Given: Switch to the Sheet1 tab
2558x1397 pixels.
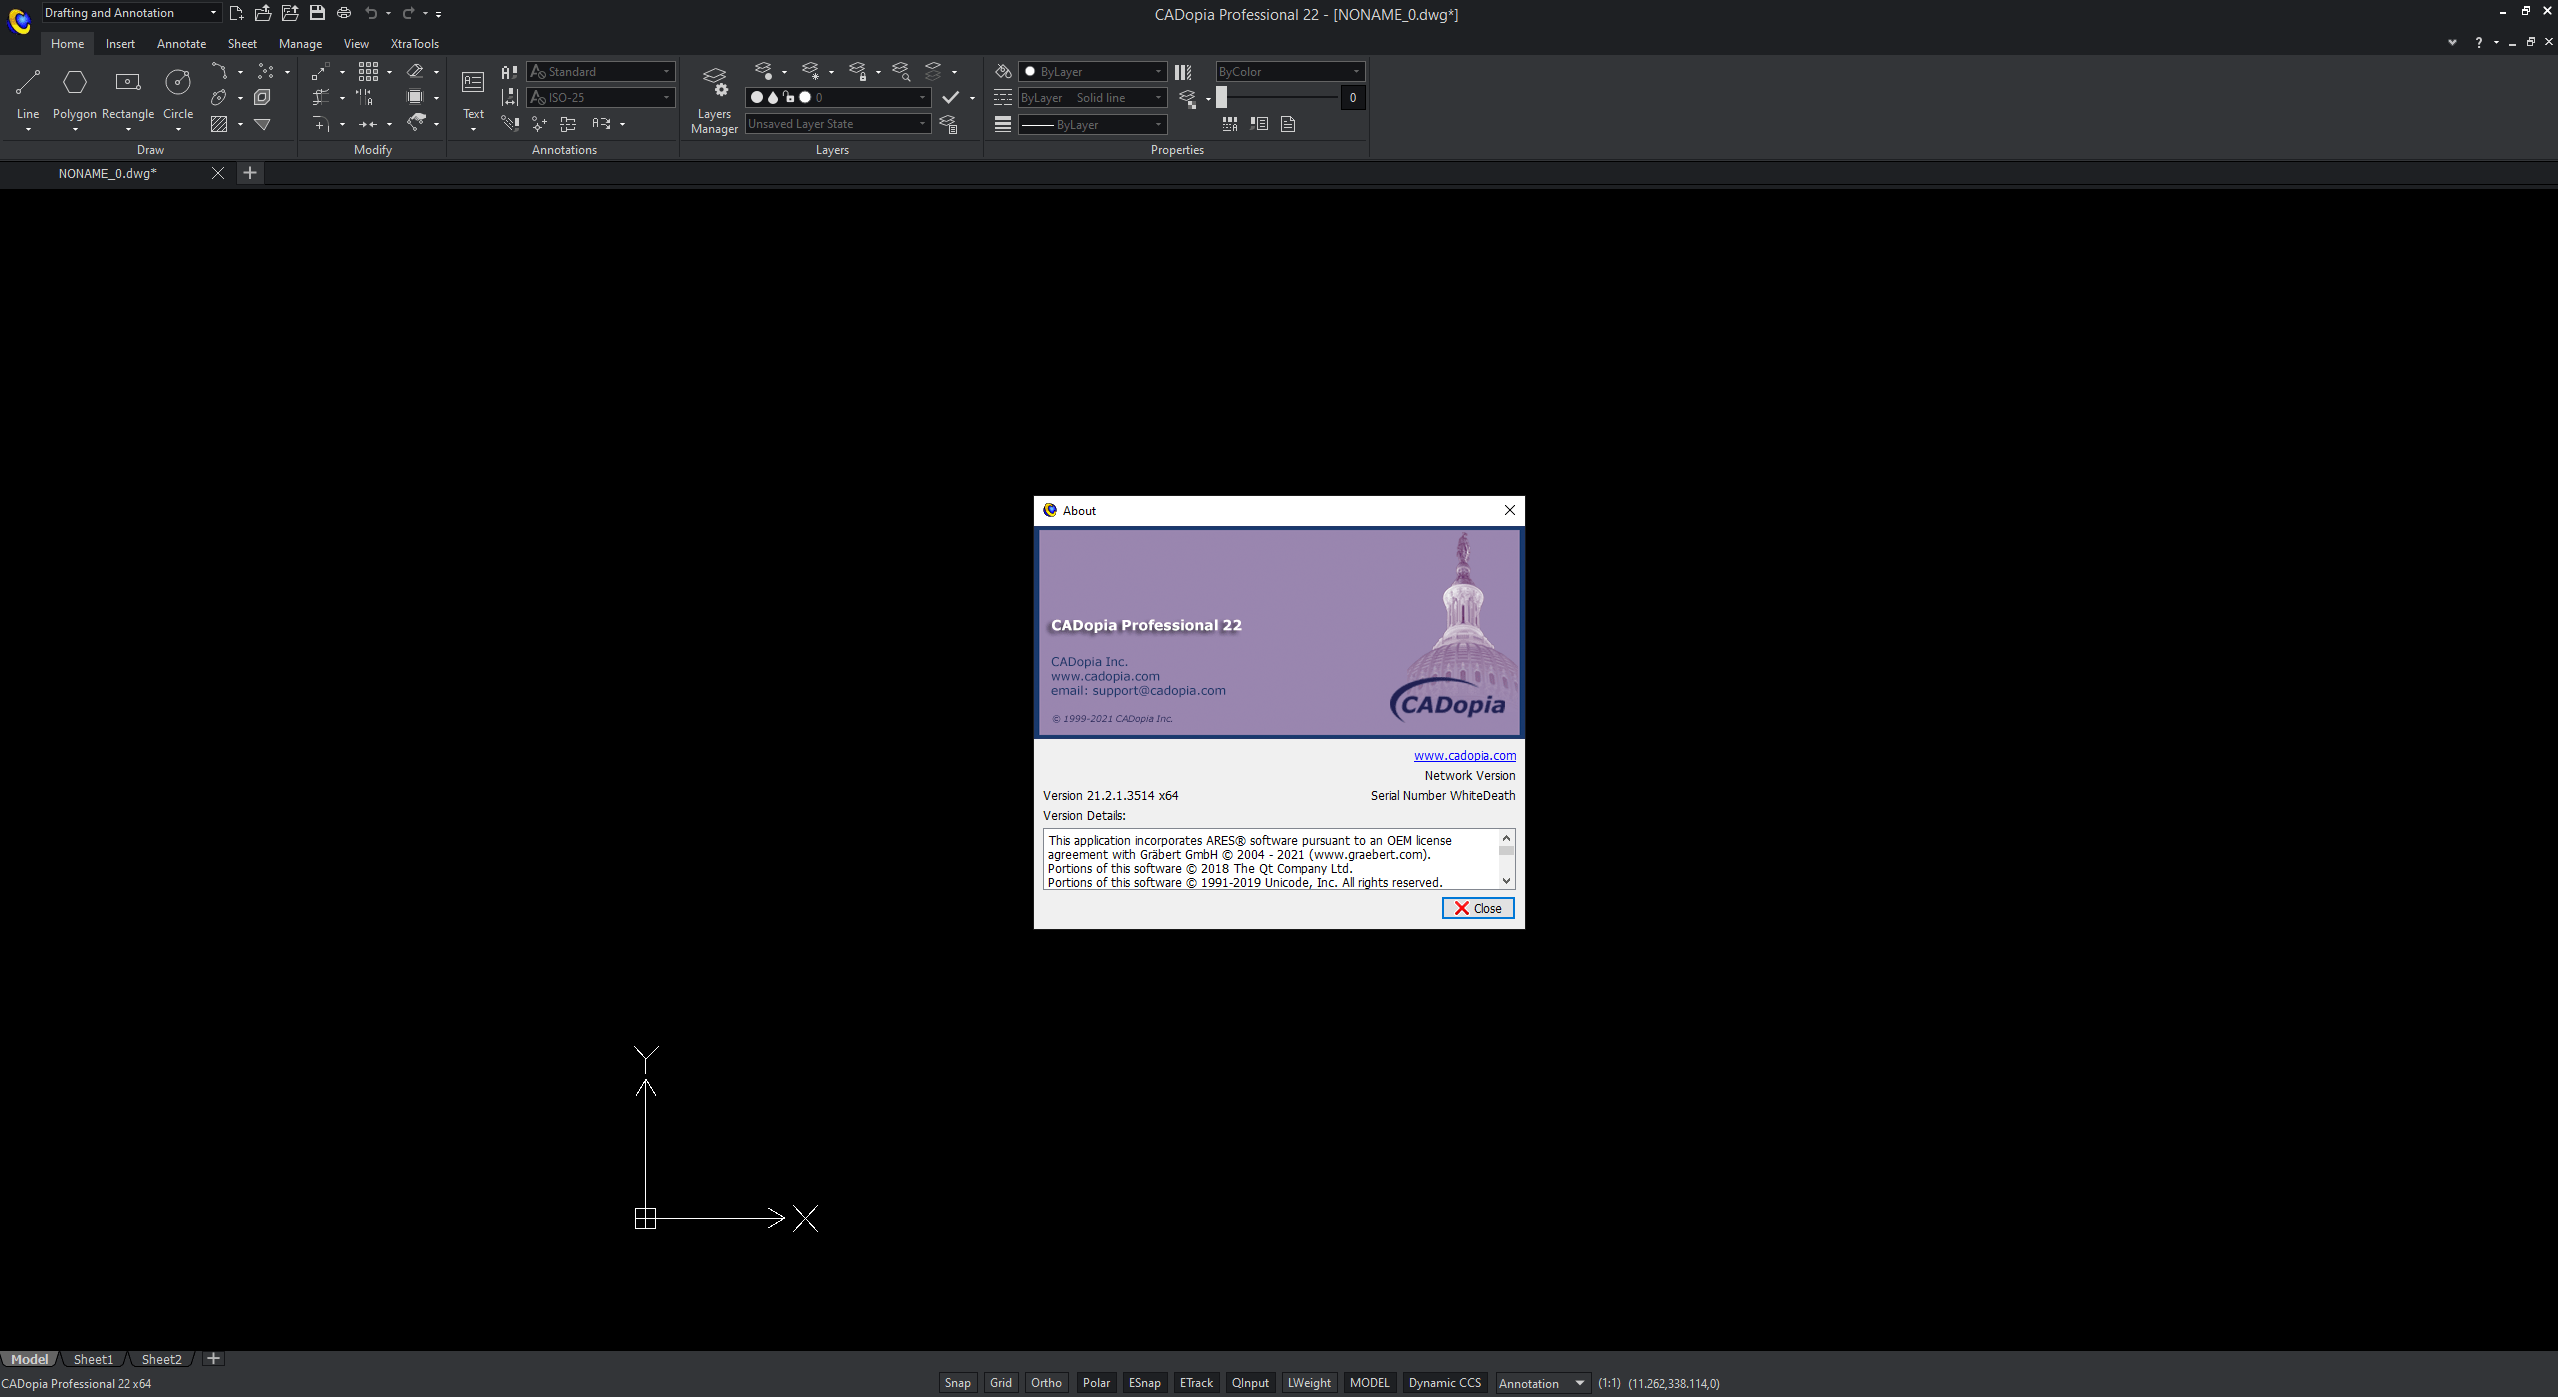Looking at the screenshot, I should click(93, 1359).
